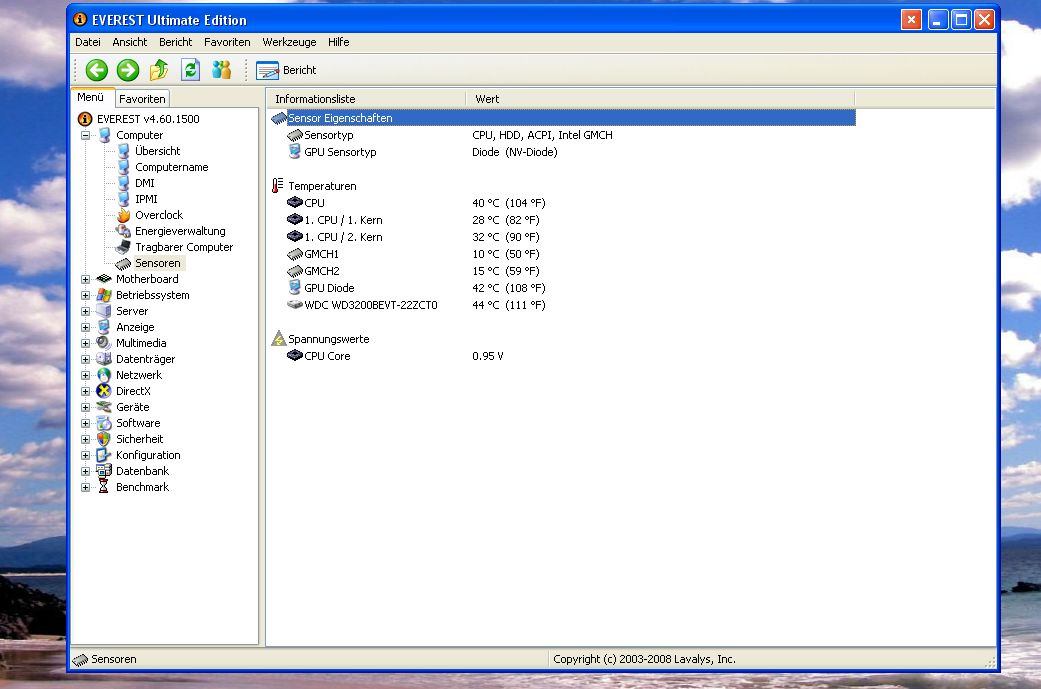
Task: Click the users toolbar icon beside Refresh
Action: coord(221,70)
